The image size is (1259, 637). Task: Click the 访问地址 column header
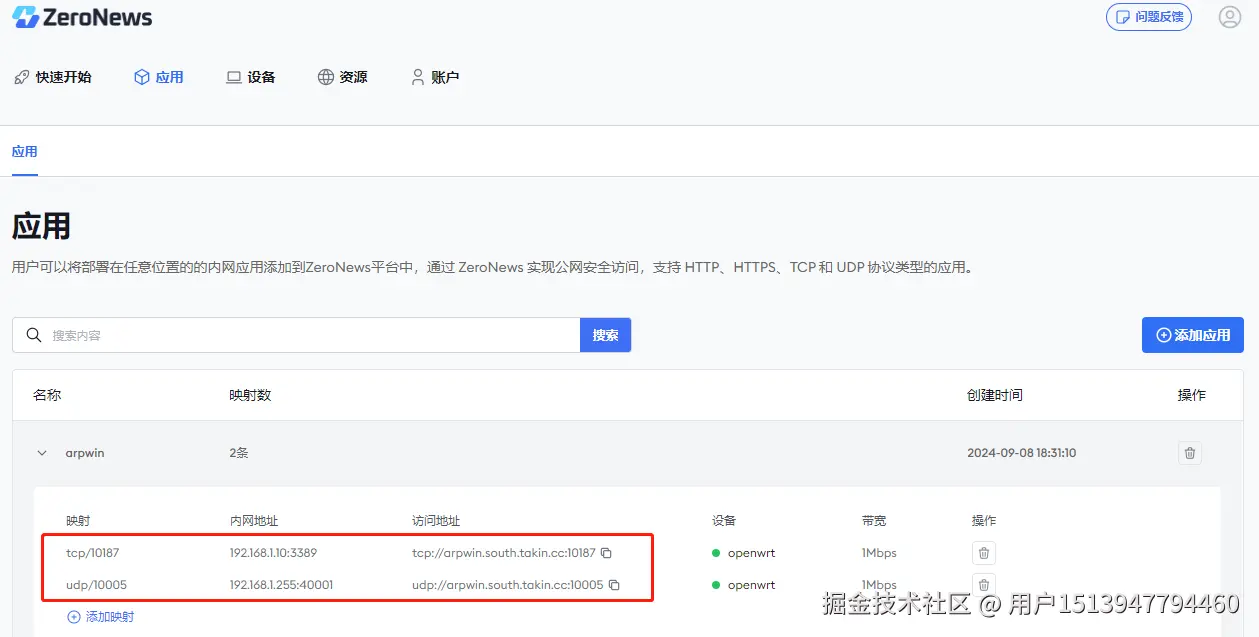(436, 521)
